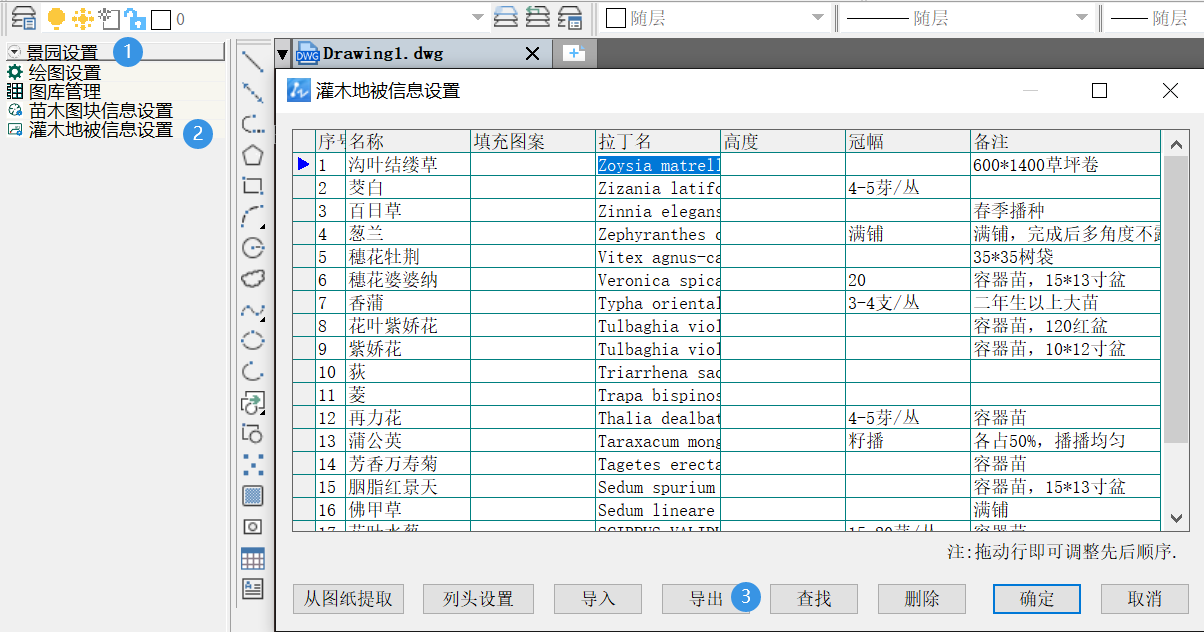Click the Layer States manager icon
Image resolution: width=1204 pixels, height=632 pixels.
[570, 17]
